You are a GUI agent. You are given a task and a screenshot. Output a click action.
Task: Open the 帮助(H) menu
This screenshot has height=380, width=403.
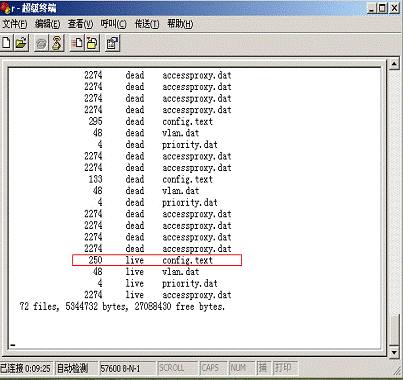pos(180,24)
